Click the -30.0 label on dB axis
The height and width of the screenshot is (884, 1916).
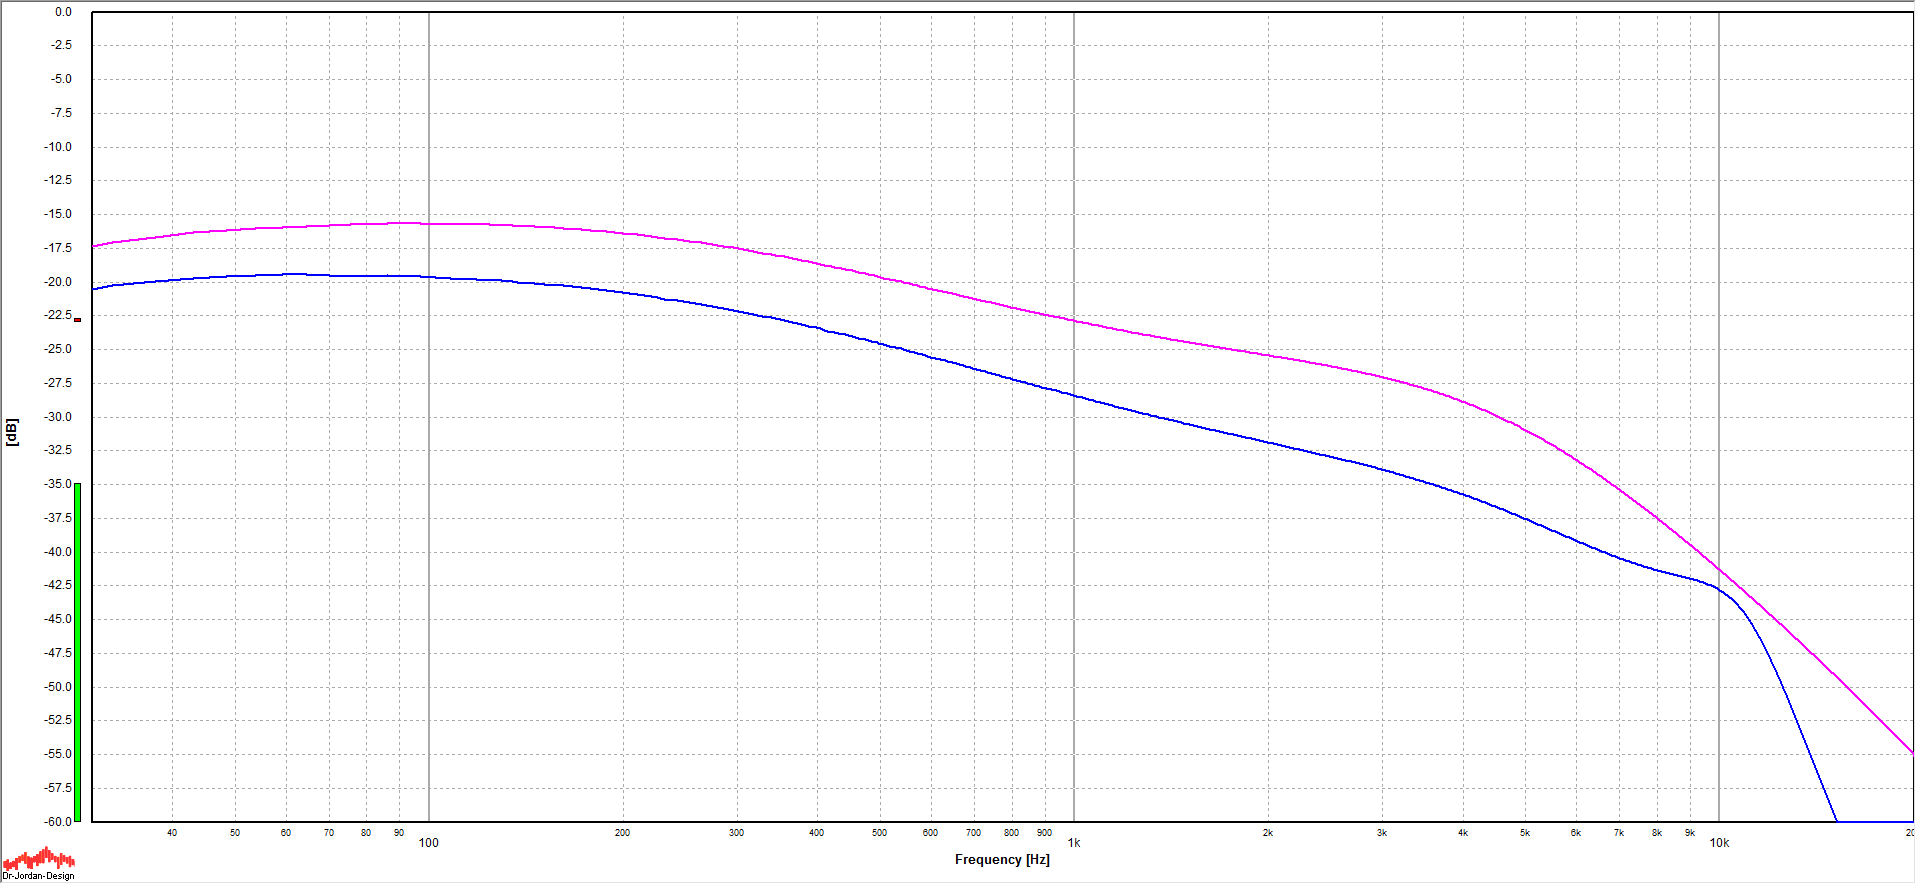[58, 417]
